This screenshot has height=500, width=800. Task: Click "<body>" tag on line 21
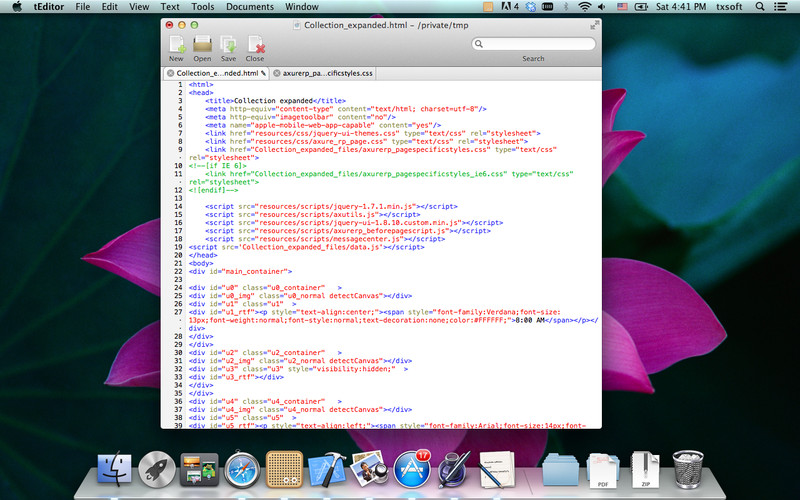(x=201, y=263)
